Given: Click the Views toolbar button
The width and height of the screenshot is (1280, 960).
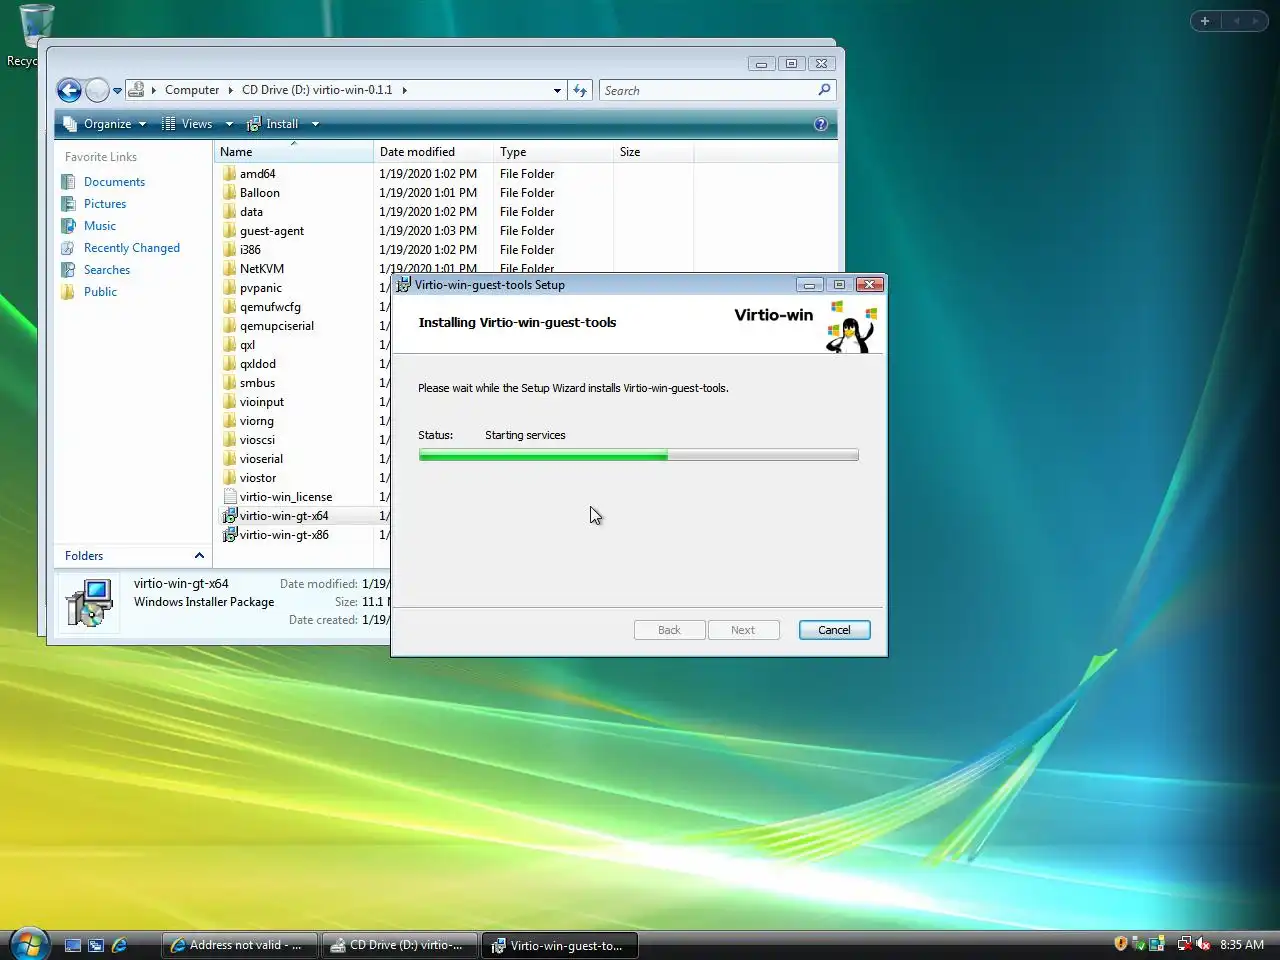Looking at the screenshot, I should pyautogui.click(x=188, y=124).
